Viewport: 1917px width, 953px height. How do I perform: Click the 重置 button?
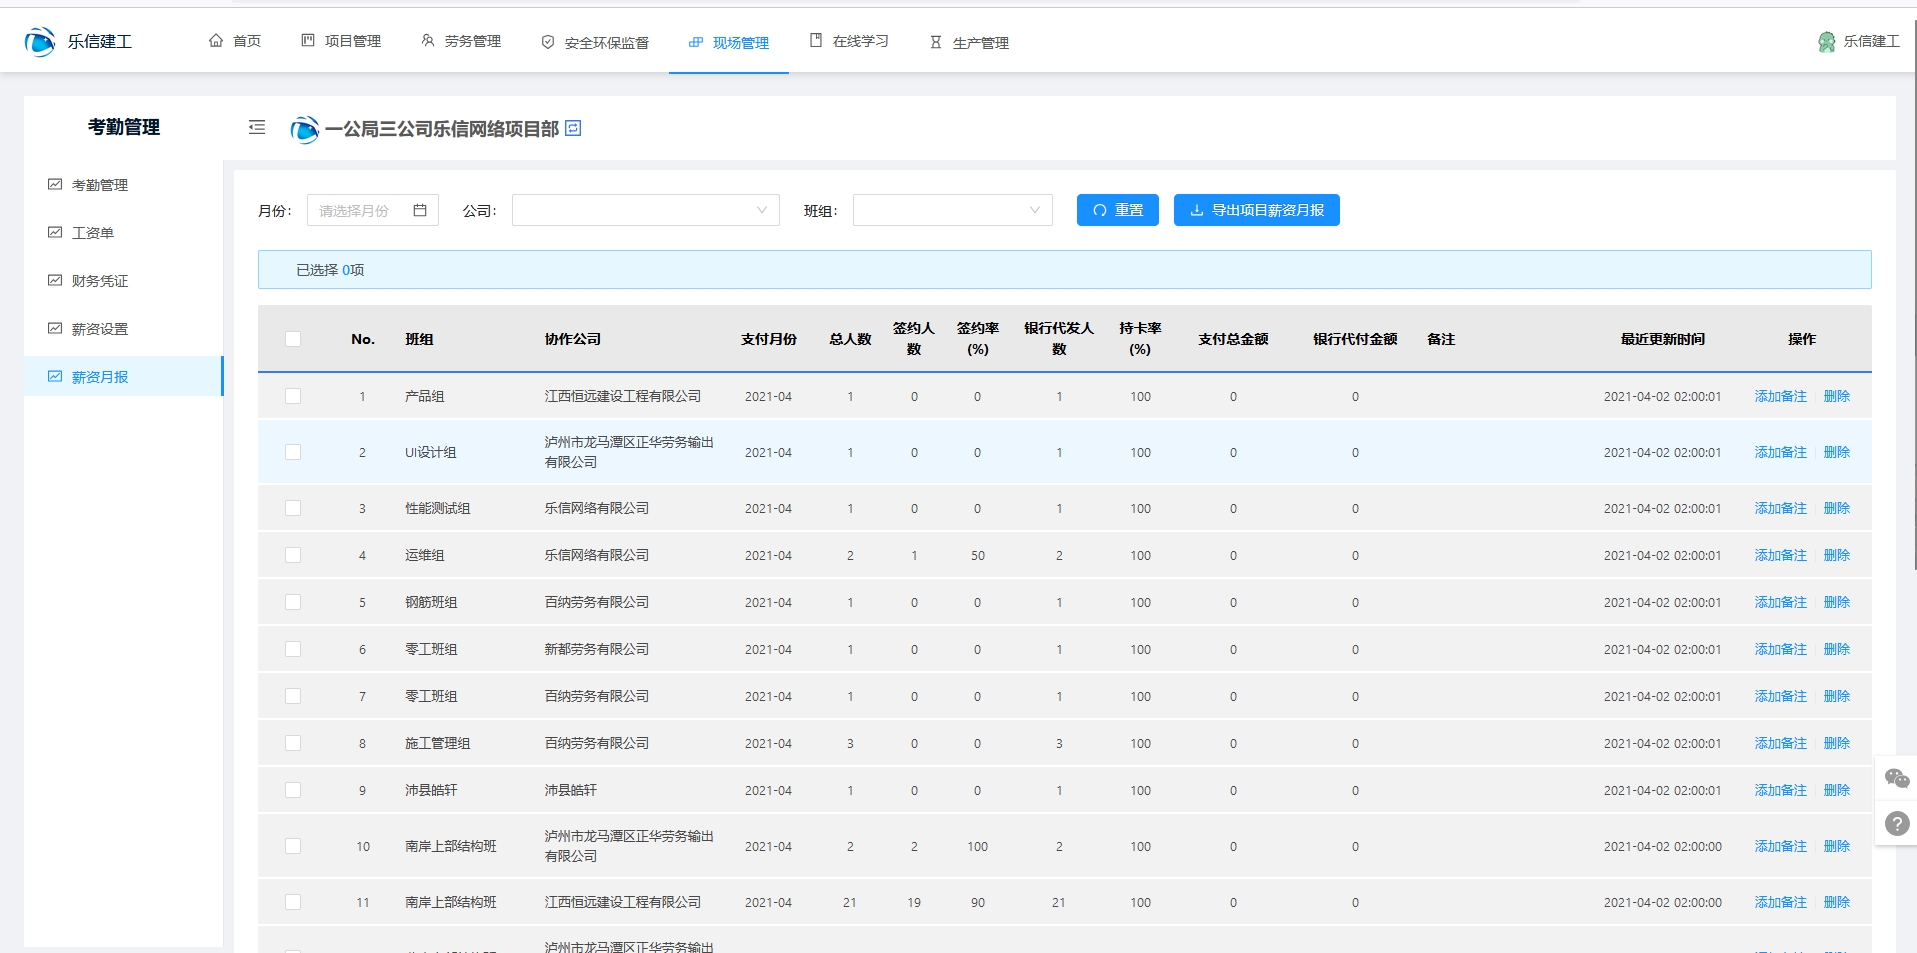[x=1117, y=210]
